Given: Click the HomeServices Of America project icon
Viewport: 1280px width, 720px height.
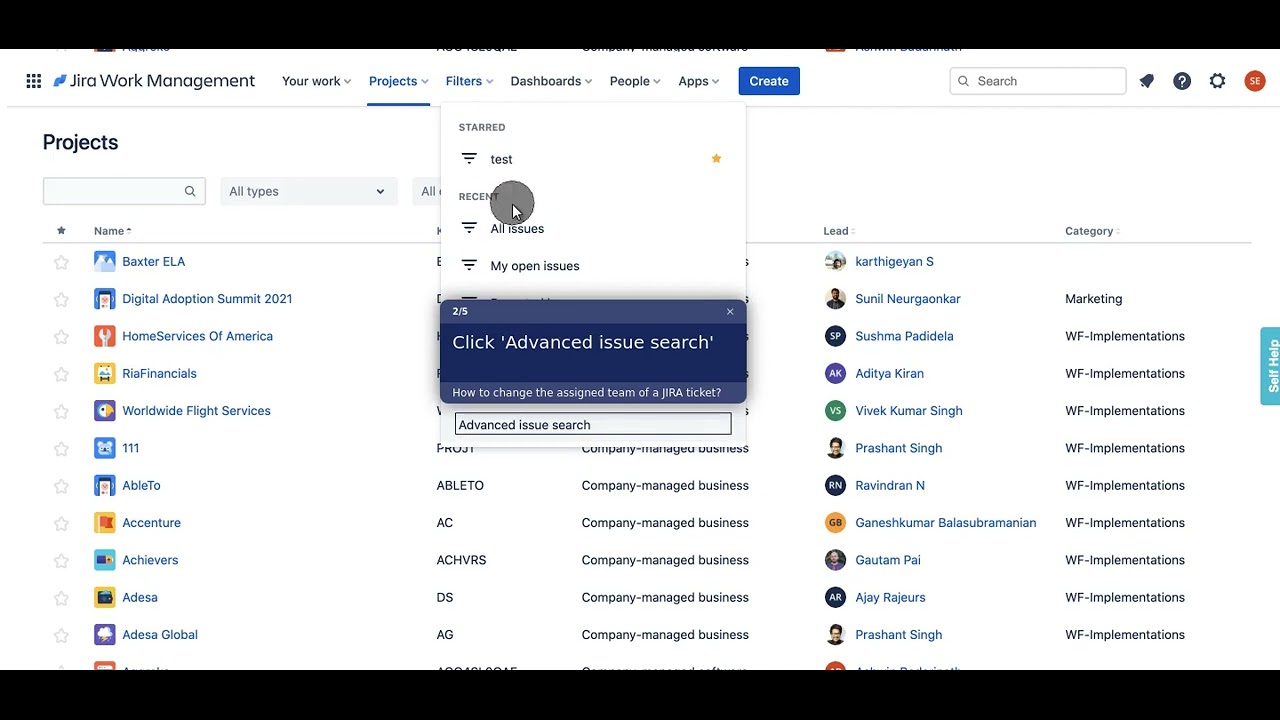Looking at the screenshot, I should (x=105, y=336).
